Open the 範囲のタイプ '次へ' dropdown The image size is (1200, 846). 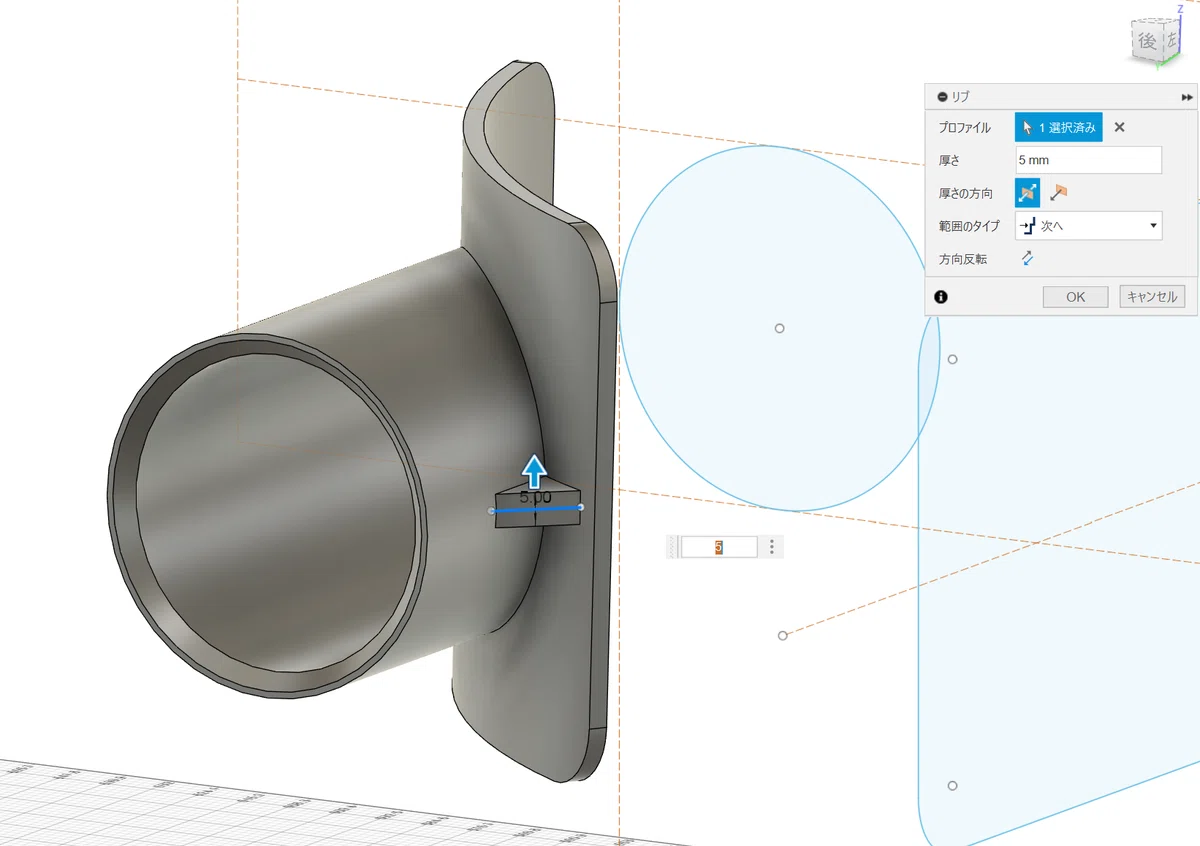(1088, 226)
